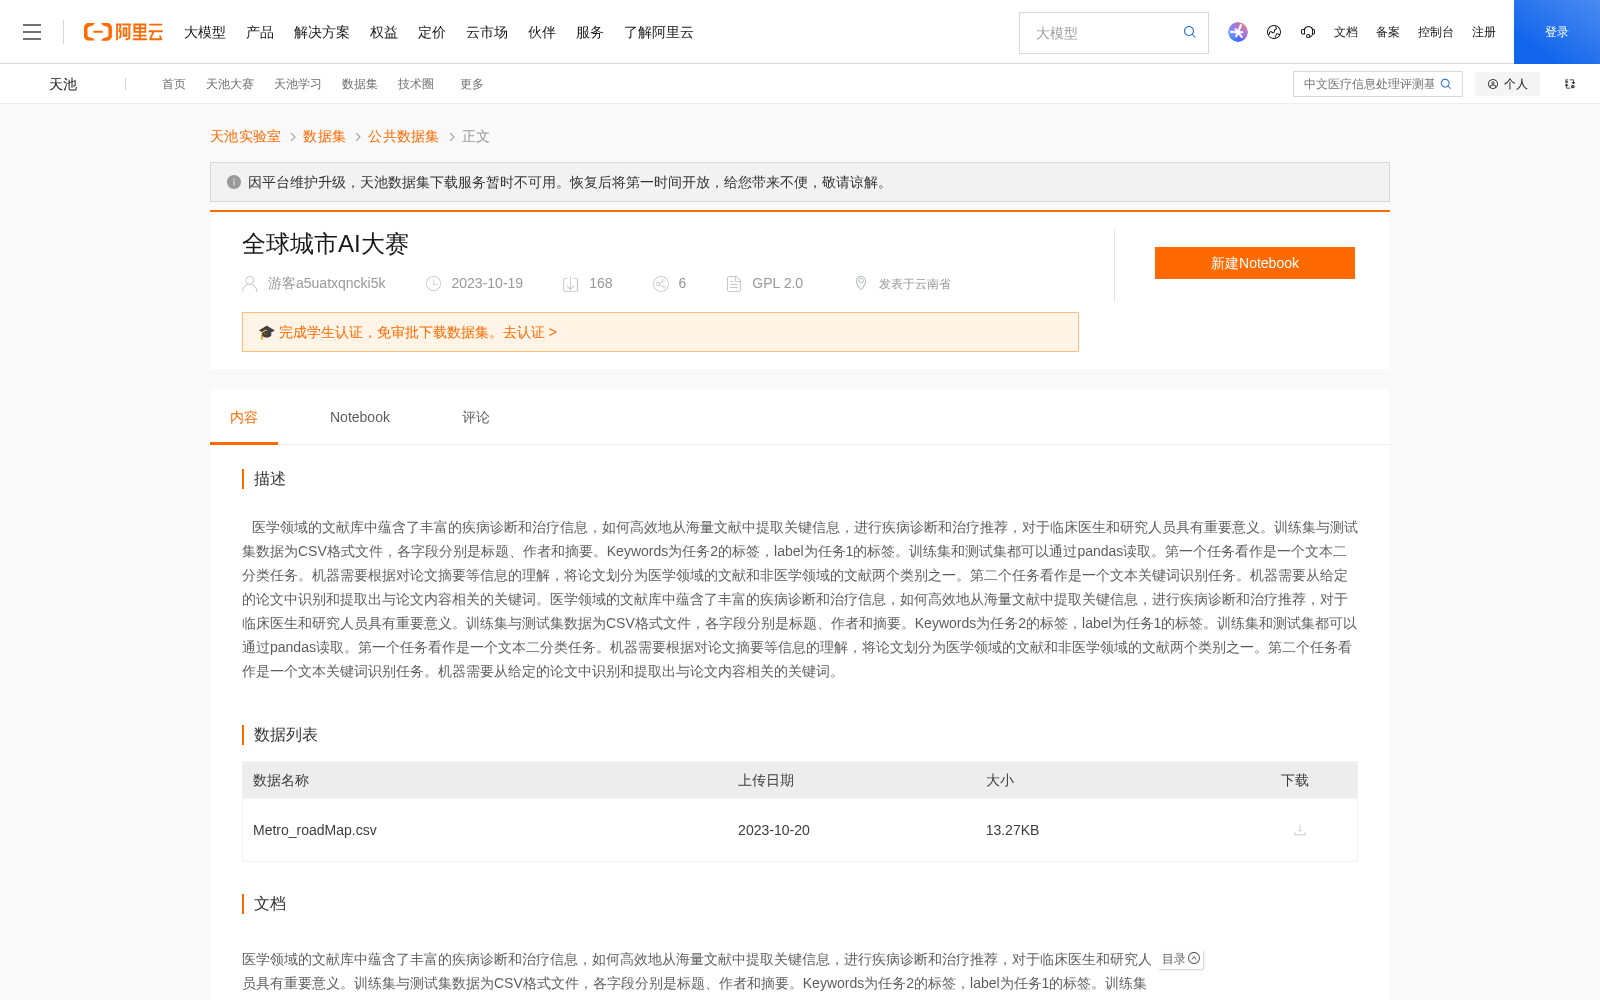This screenshot has height=1000, width=1600.
Task: Click the fullscreen toggle icon in Tianchi bar
Action: [x=1570, y=84]
